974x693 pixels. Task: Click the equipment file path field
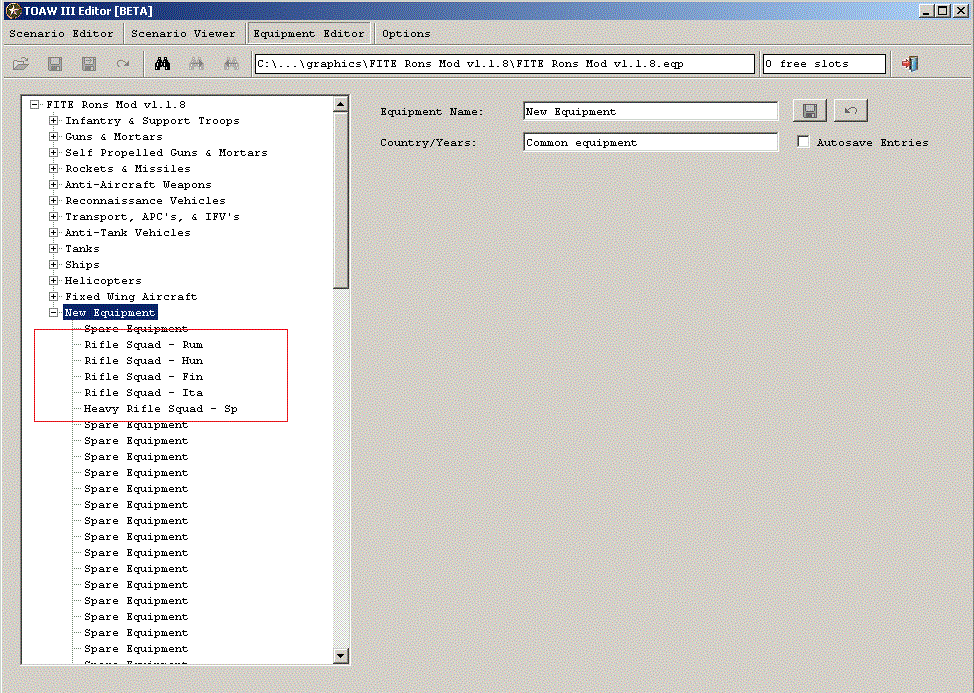pyautogui.click(x=504, y=63)
